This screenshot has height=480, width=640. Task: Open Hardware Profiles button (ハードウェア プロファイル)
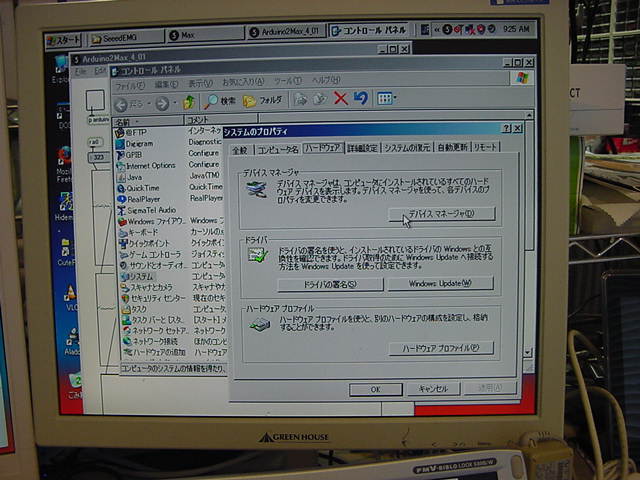pyautogui.click(x=441, y=348)
